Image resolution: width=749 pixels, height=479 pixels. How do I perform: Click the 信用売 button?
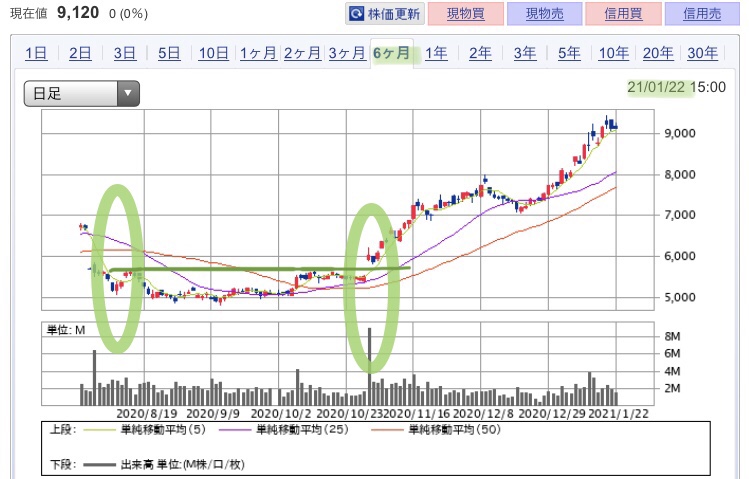coord(702,14)
